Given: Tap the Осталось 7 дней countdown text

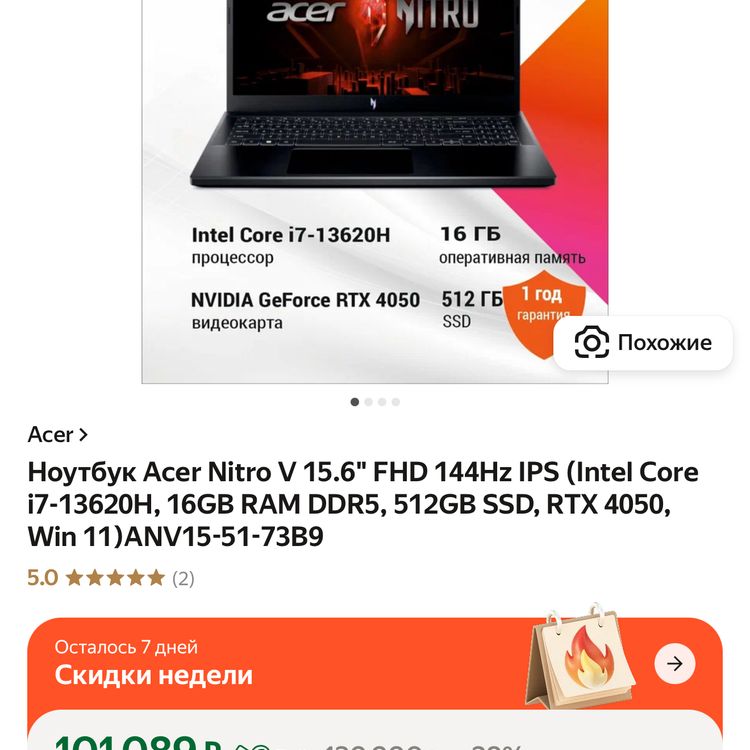Looking at the screenshot, I should [126, 647].
